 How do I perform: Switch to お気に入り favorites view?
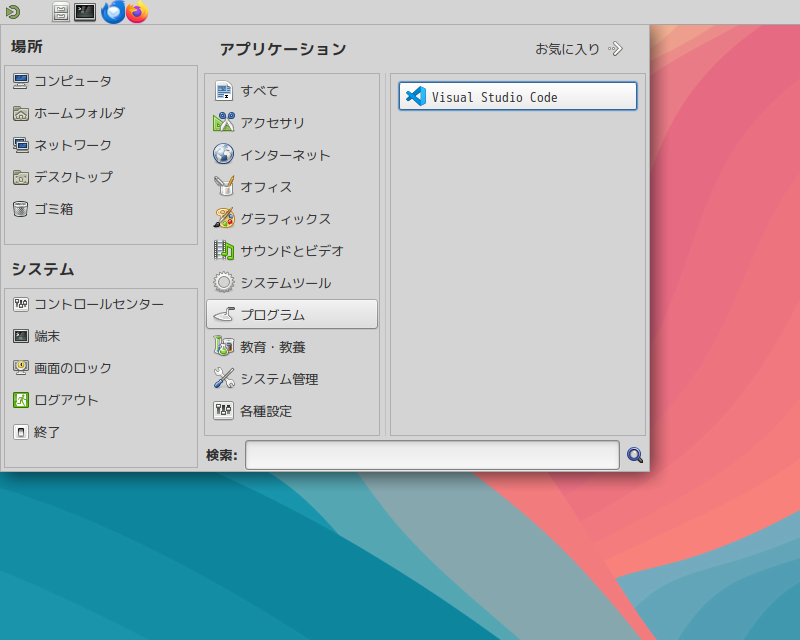point(579,49)
